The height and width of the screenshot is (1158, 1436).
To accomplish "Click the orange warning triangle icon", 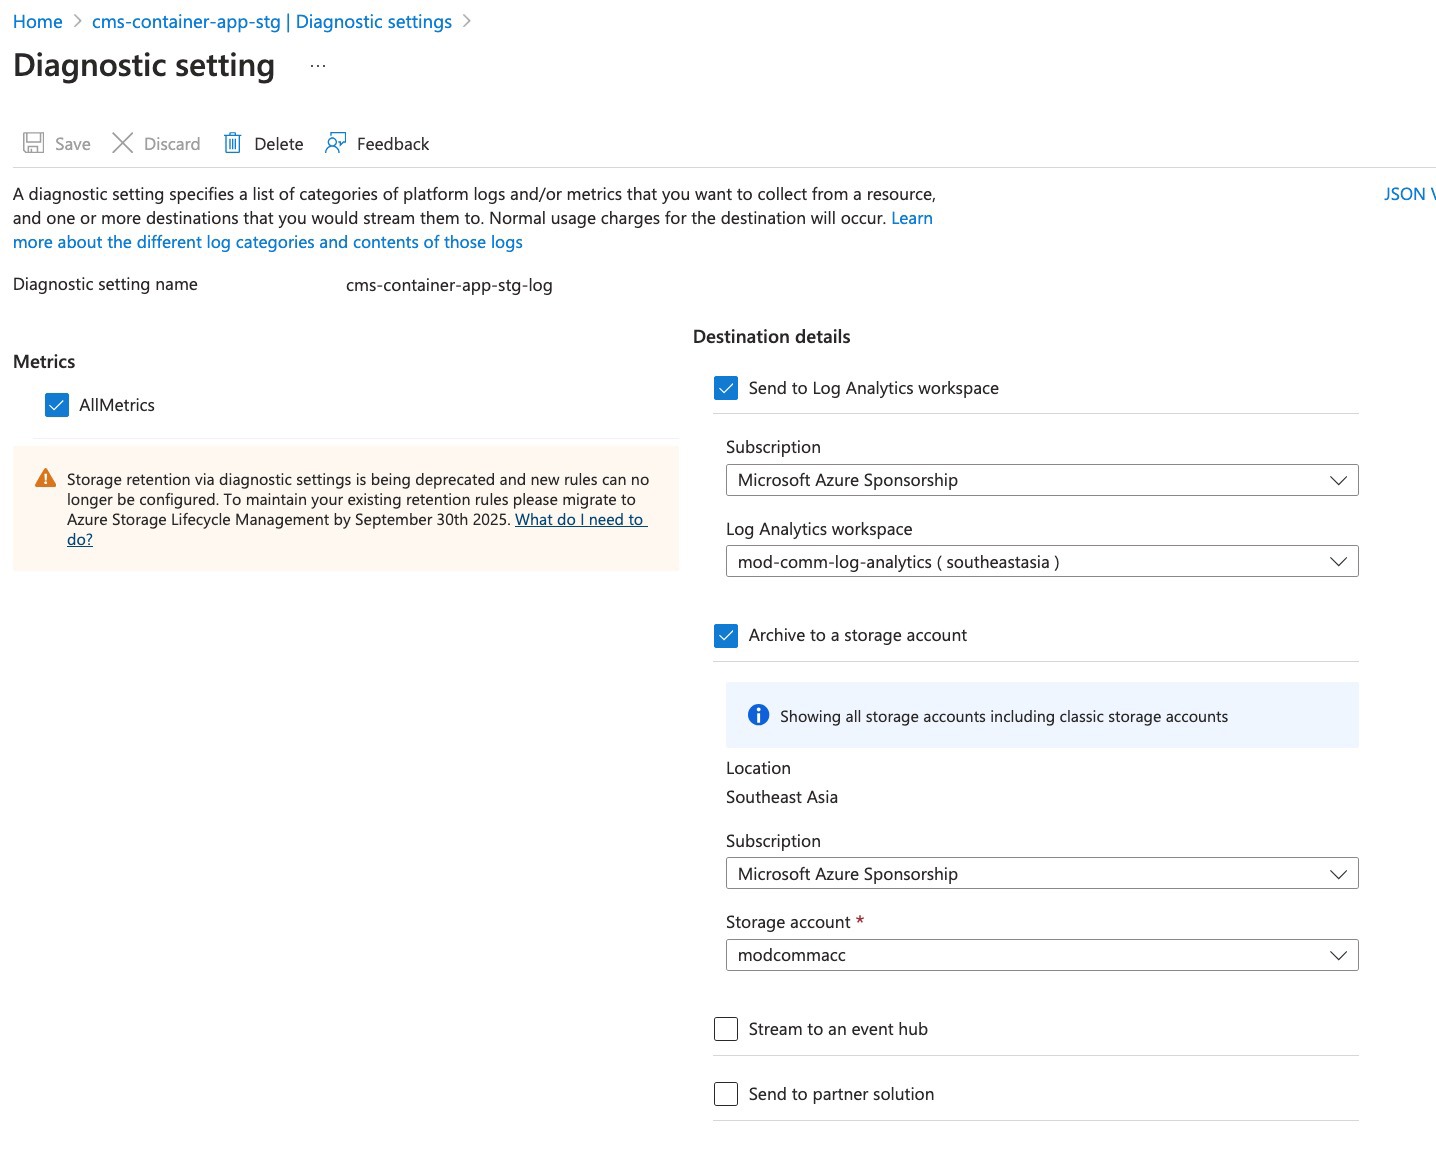I will [45, 479].
